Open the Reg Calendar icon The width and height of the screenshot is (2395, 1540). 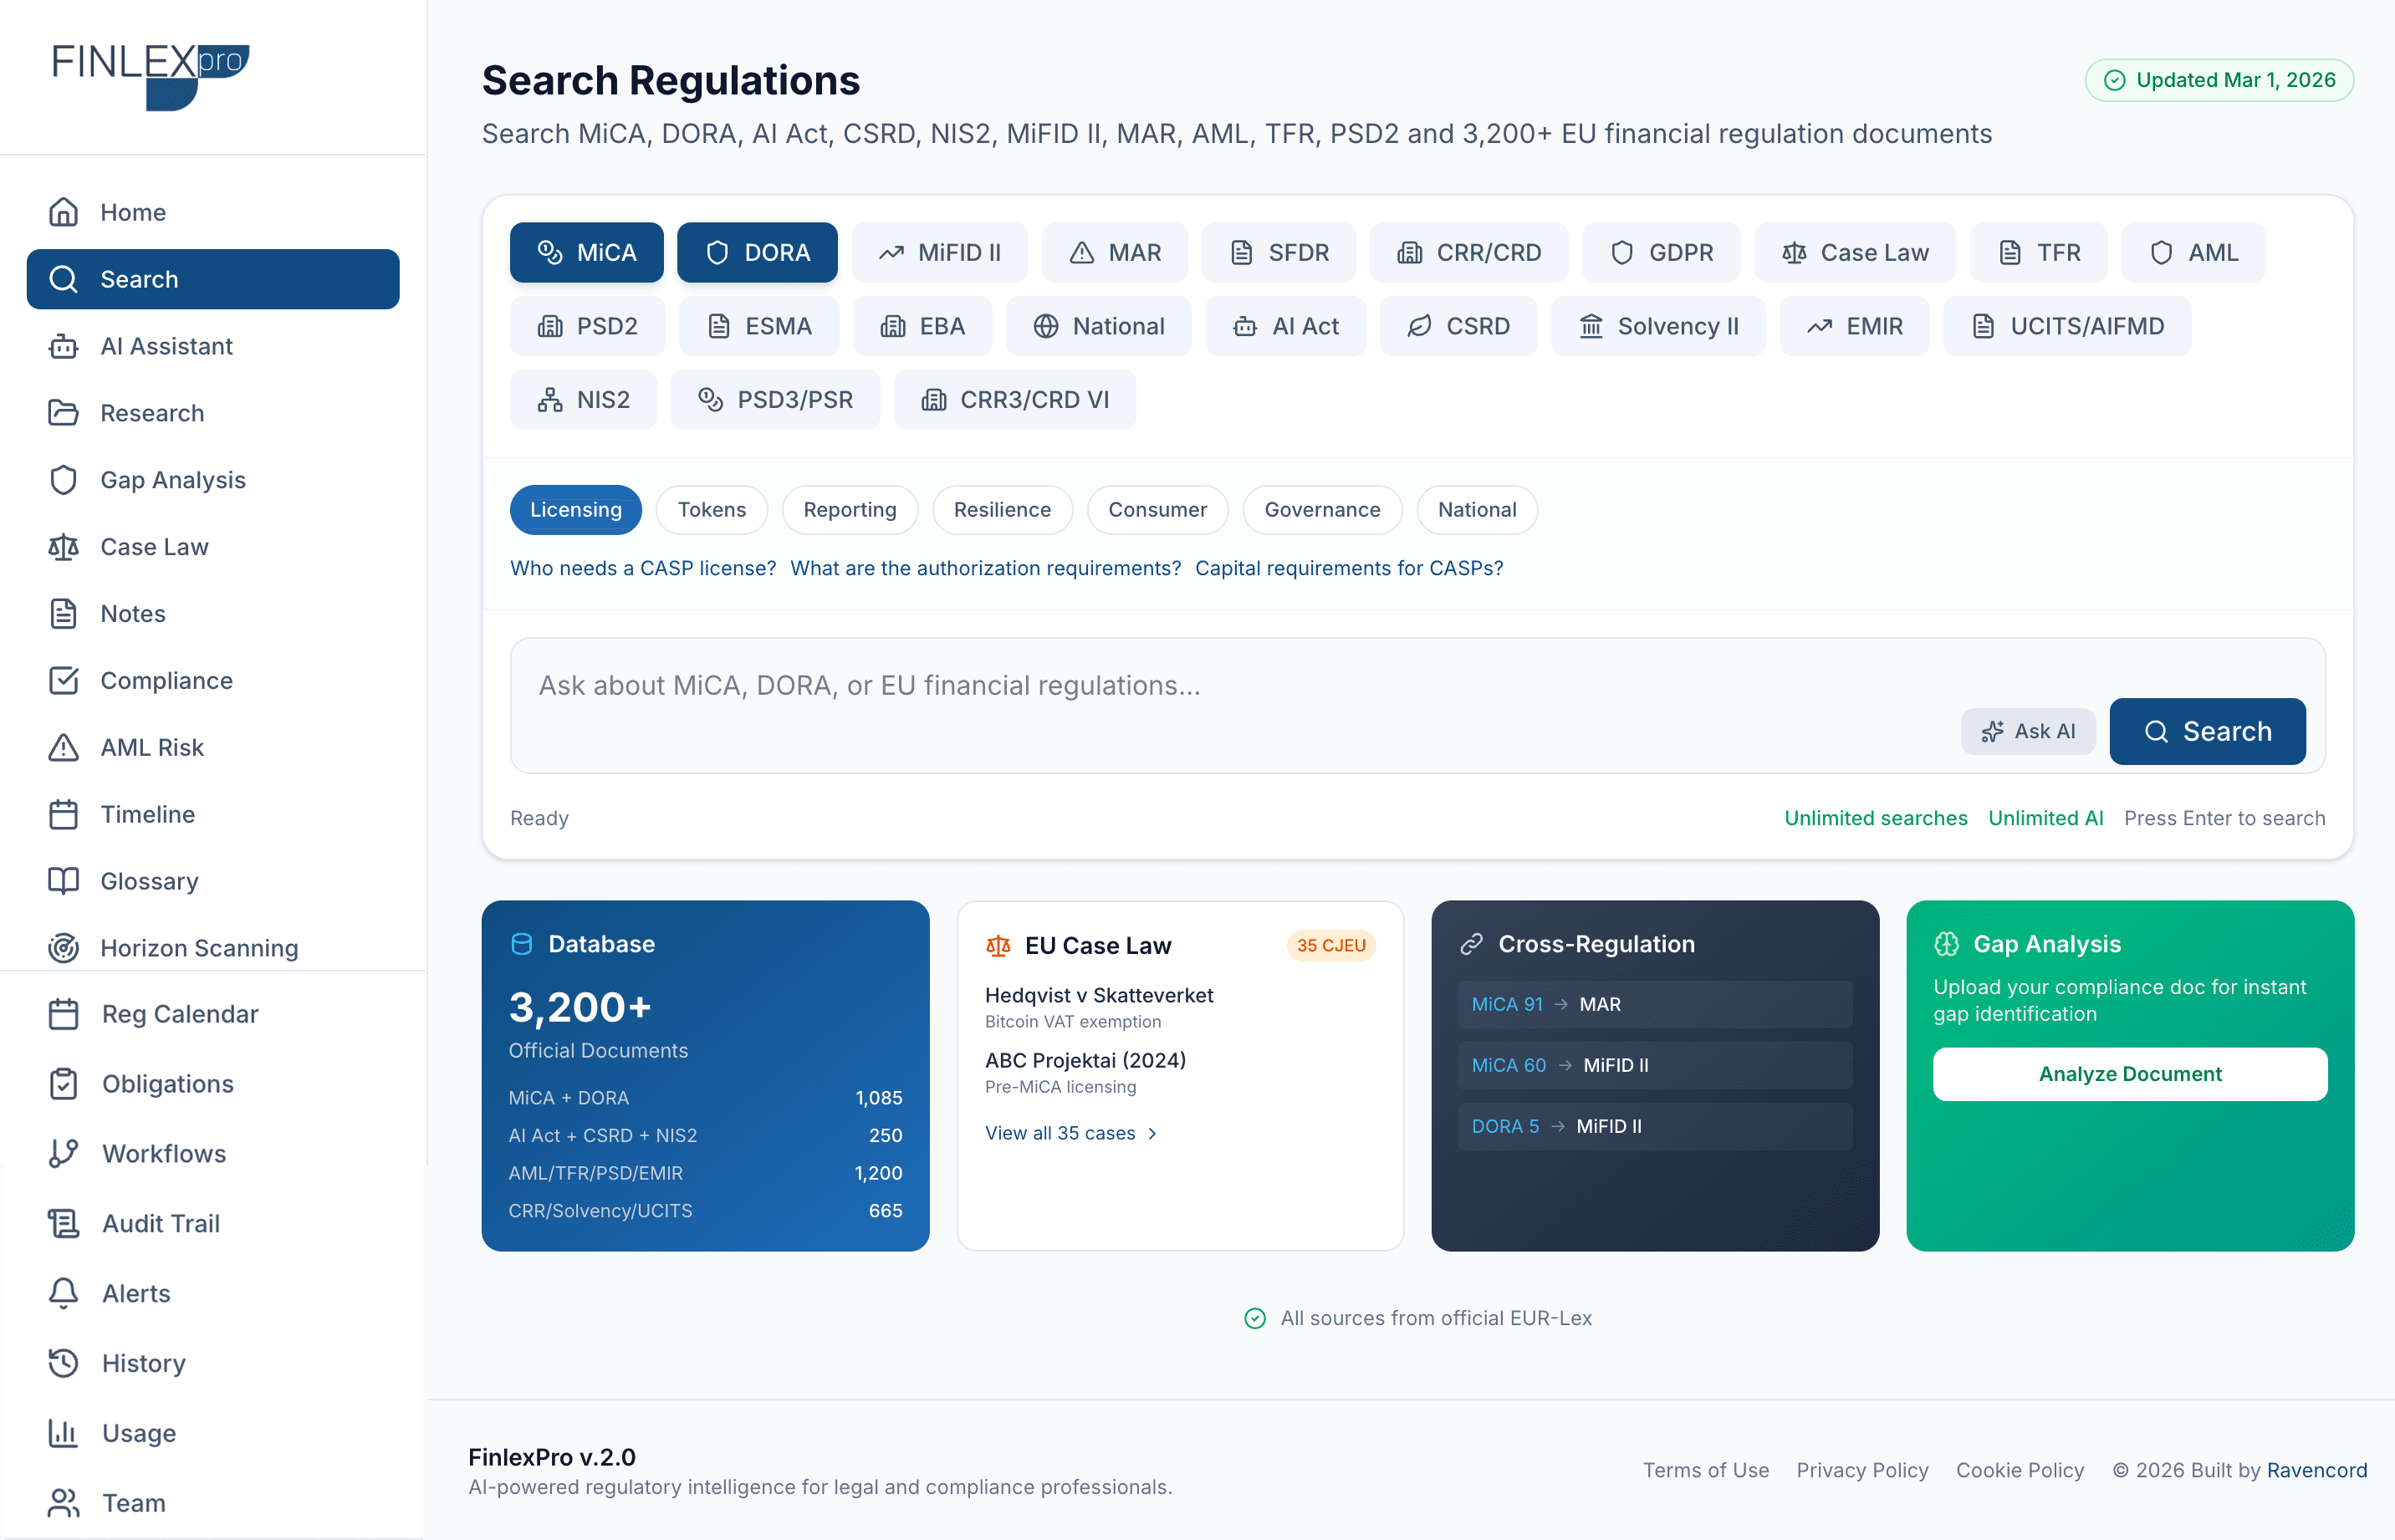click(x=63, y=1014)
